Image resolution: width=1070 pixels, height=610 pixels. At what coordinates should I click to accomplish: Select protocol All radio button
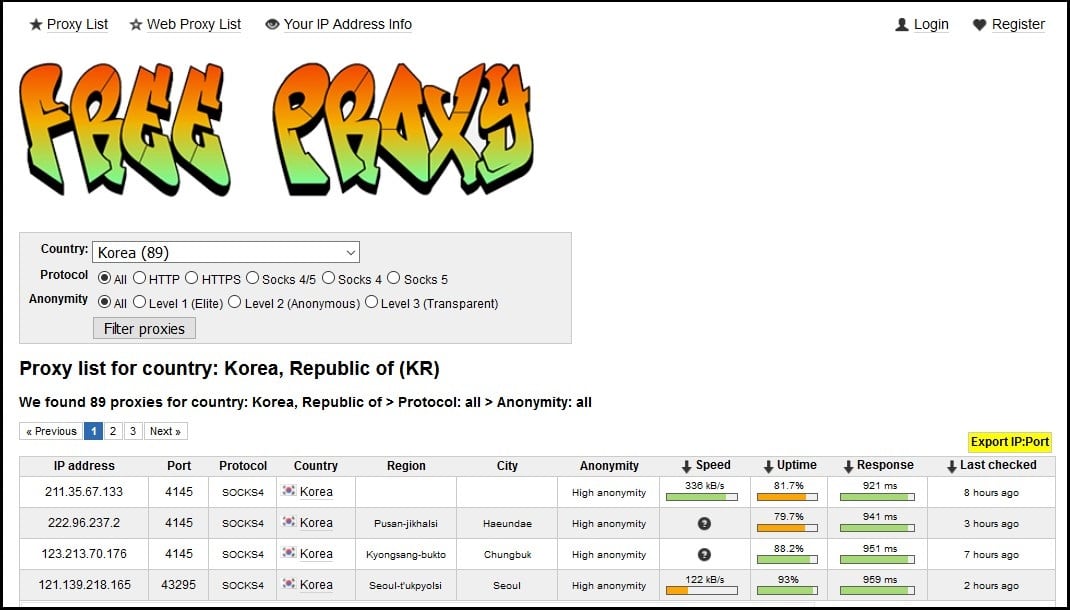104,278
